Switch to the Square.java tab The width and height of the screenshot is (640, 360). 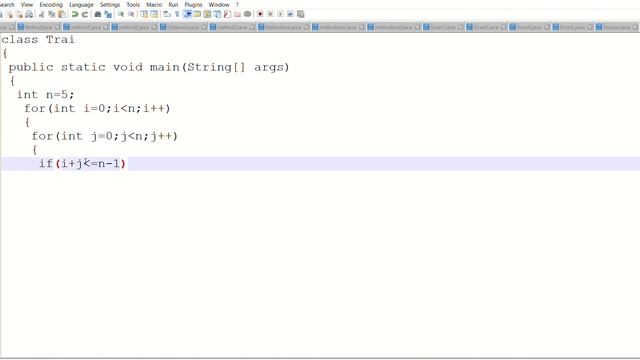click(x=616, y=27)
